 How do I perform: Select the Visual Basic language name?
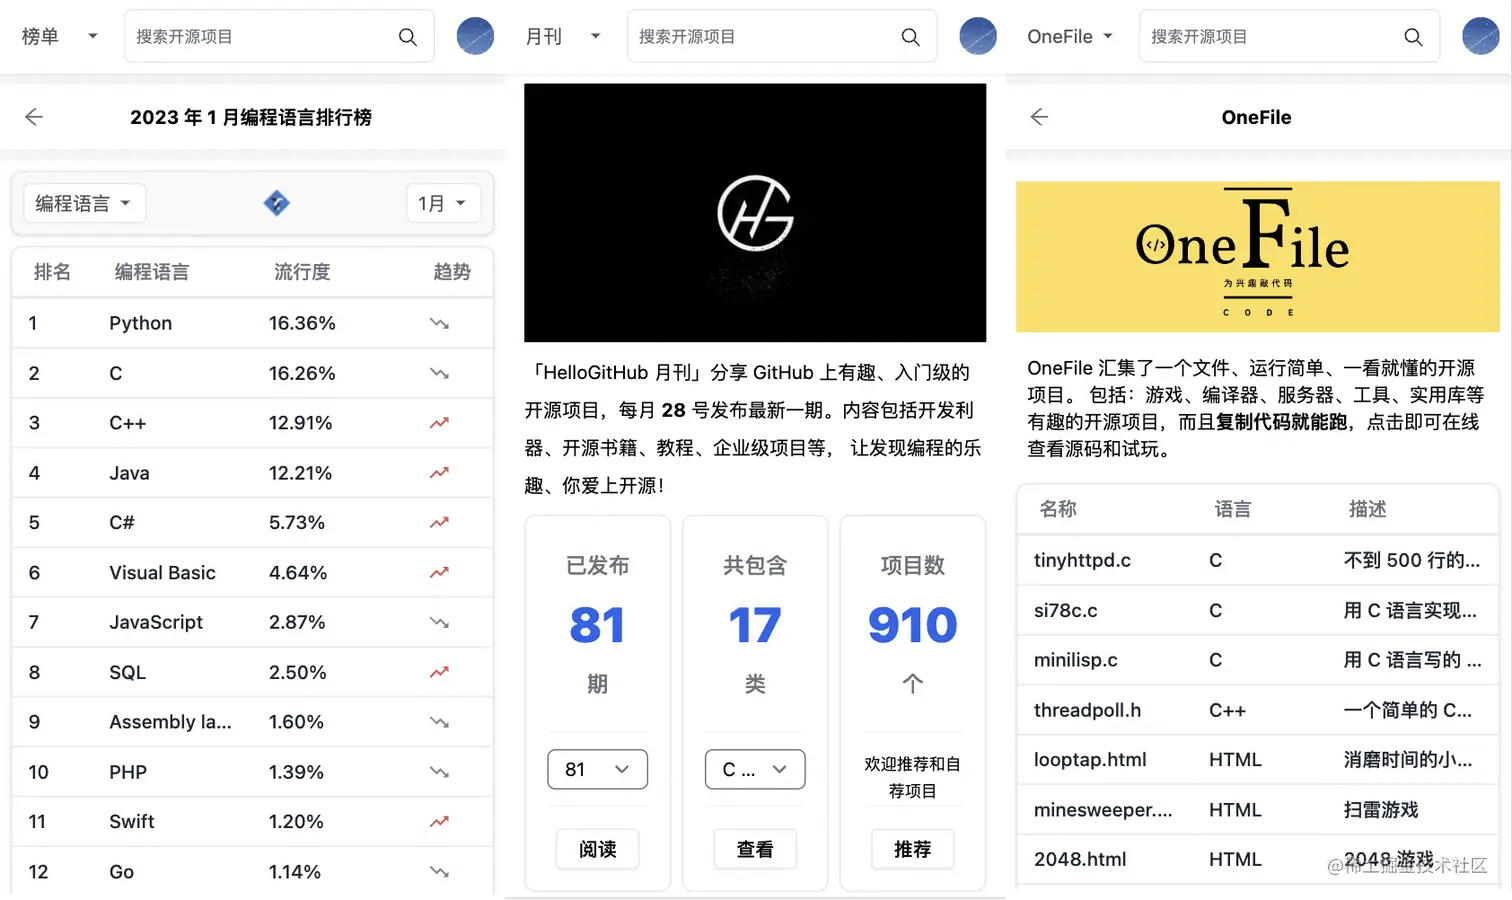[163, 572]
